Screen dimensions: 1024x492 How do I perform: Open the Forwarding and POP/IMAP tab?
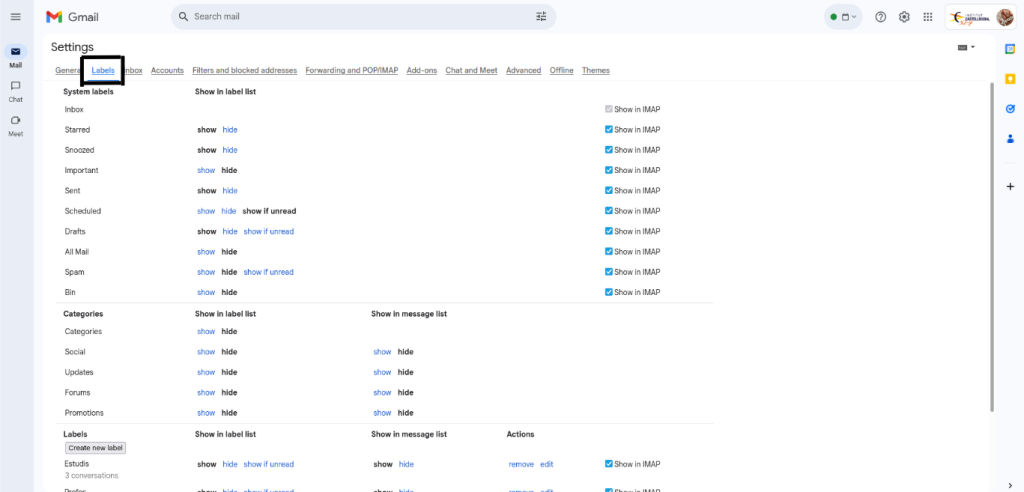coord(351,71)
